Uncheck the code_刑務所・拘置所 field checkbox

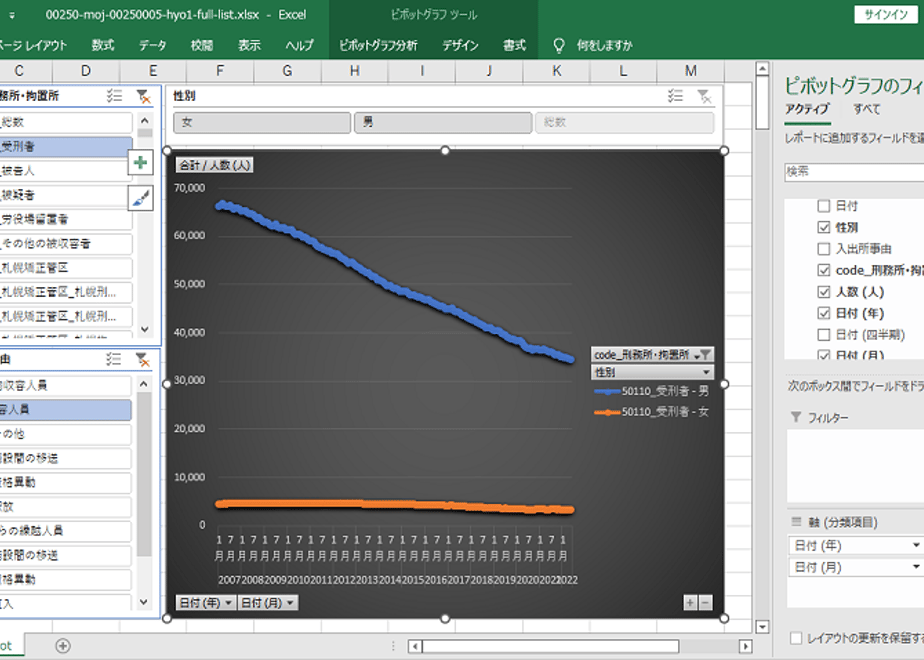824,270
